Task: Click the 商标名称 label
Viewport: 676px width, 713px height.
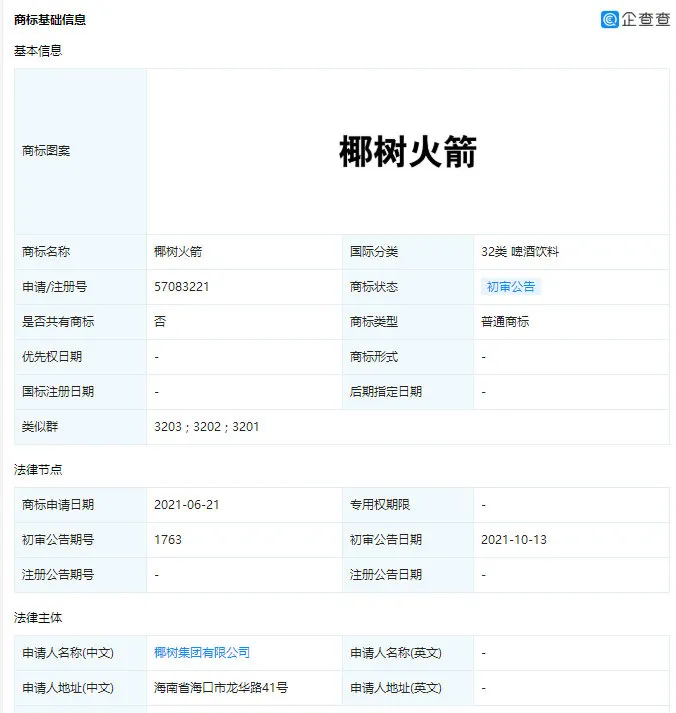Action: [x=46, y=252]
